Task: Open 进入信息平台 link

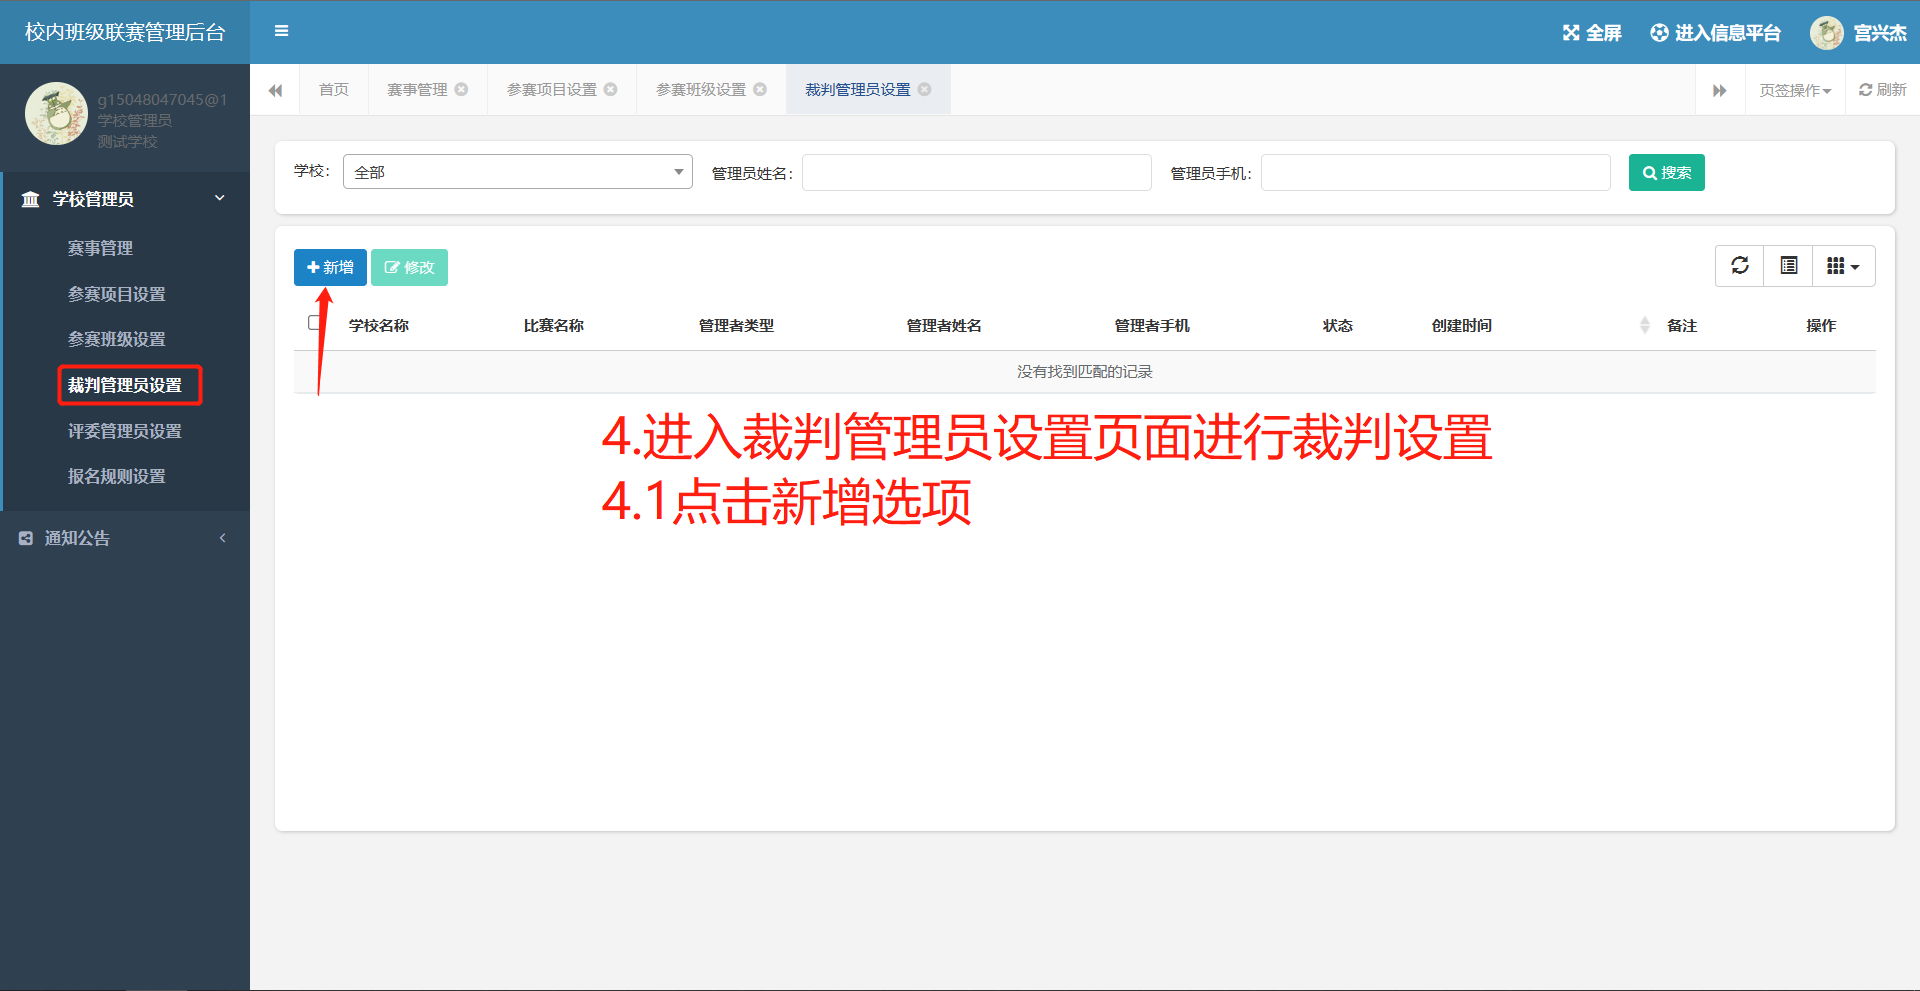Action: point(1715,33)
